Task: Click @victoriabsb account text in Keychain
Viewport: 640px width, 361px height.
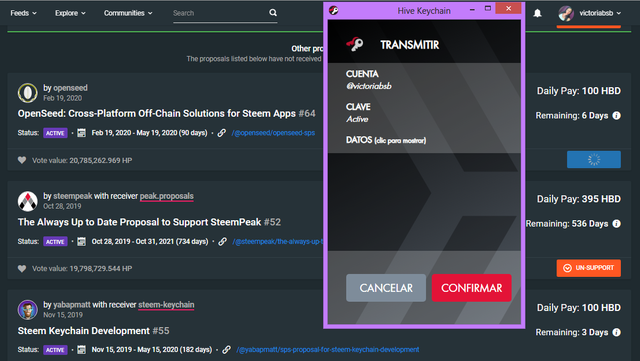Action: coord(369,86)
